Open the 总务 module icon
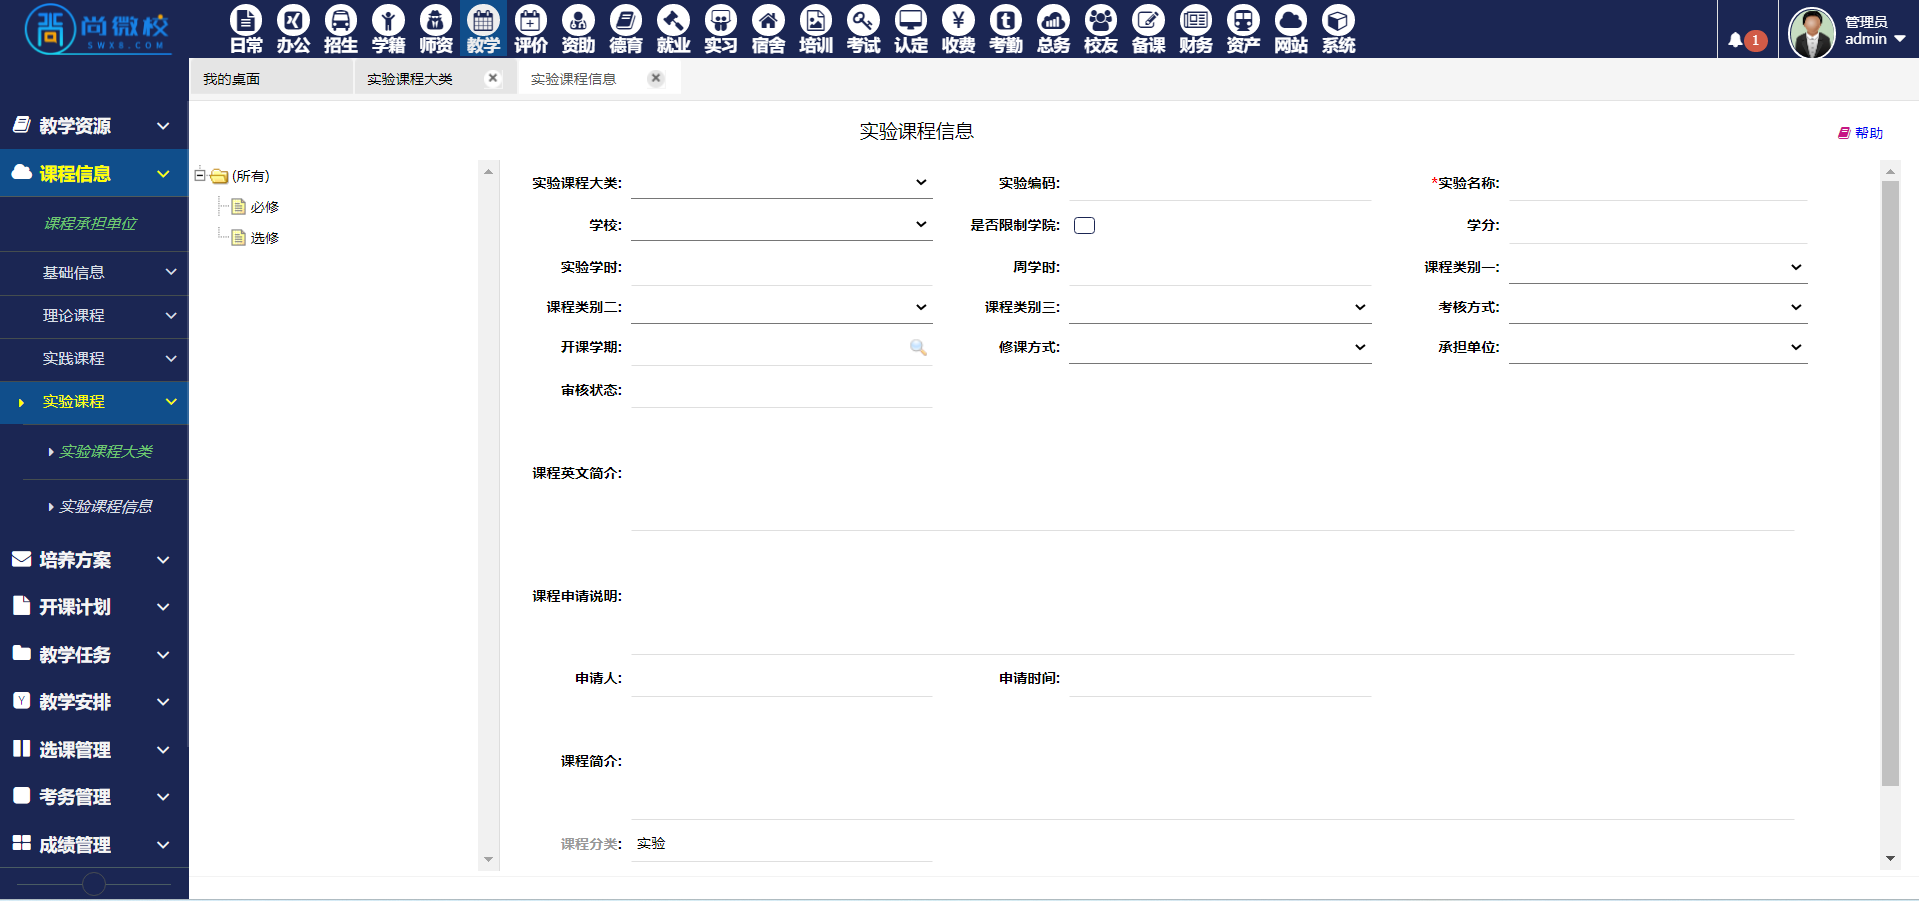The width and height of the screenshot is (1919, 901). 1053,29
